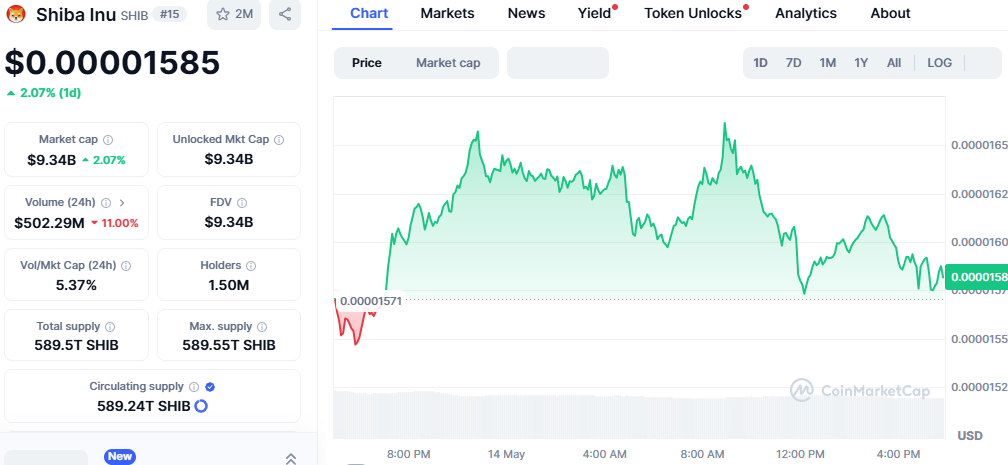Click the verified badge next to Circulating supply

[x=210, y=387]
